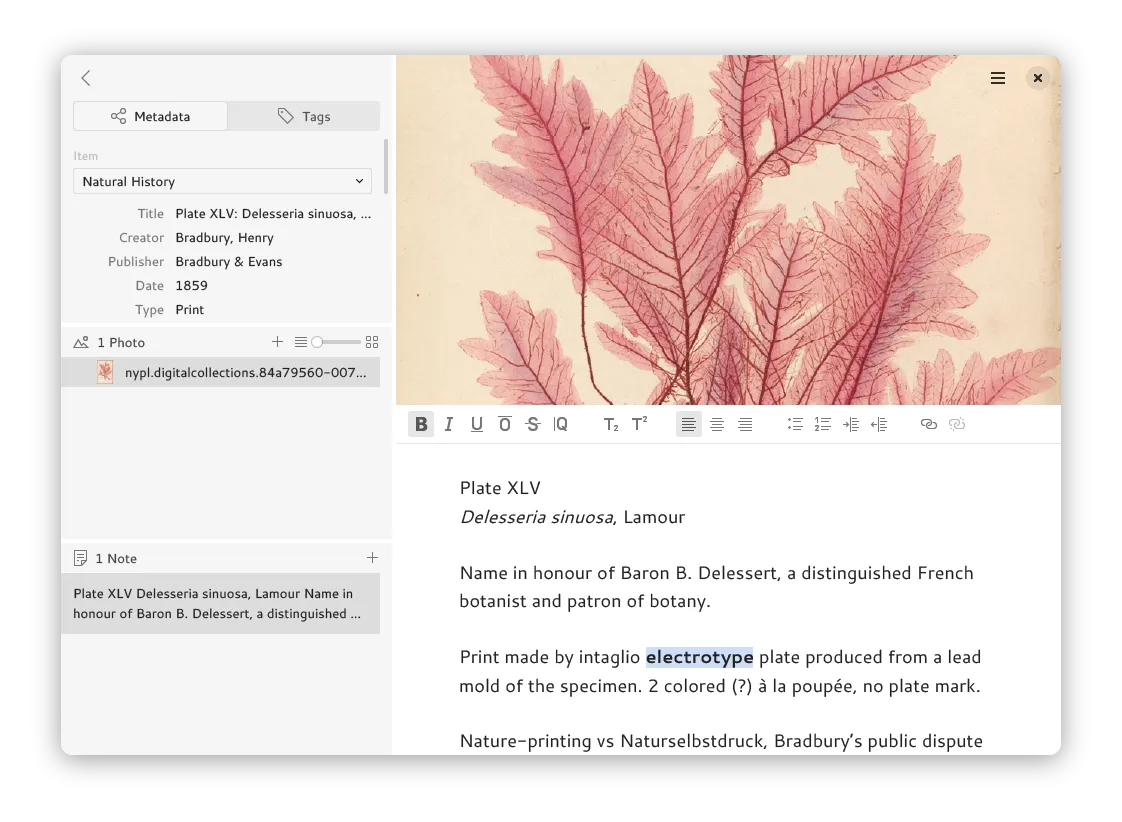Open the hamburger menu over the image

pos(997,78)
